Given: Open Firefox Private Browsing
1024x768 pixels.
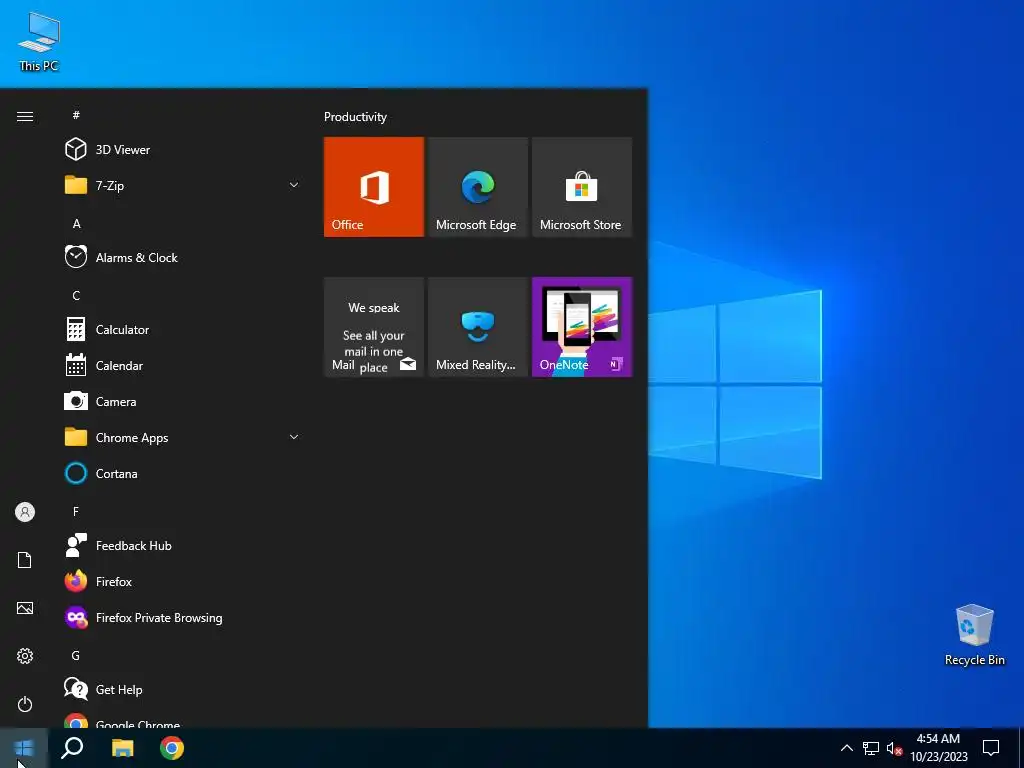Looking at the screenshot, I should (x=183, y=617).
